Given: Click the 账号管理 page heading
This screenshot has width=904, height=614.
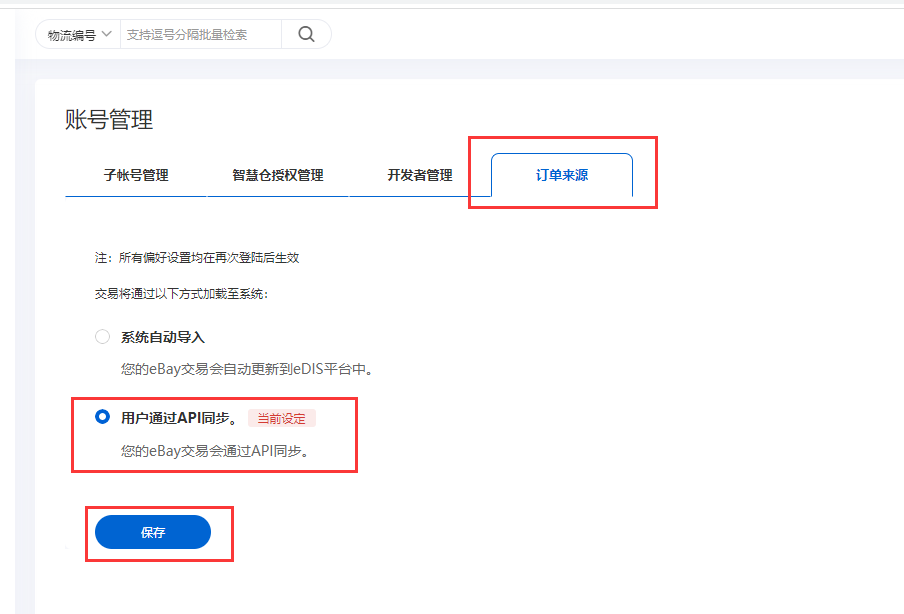Looking at the screenshot, I should coord(109,120).
